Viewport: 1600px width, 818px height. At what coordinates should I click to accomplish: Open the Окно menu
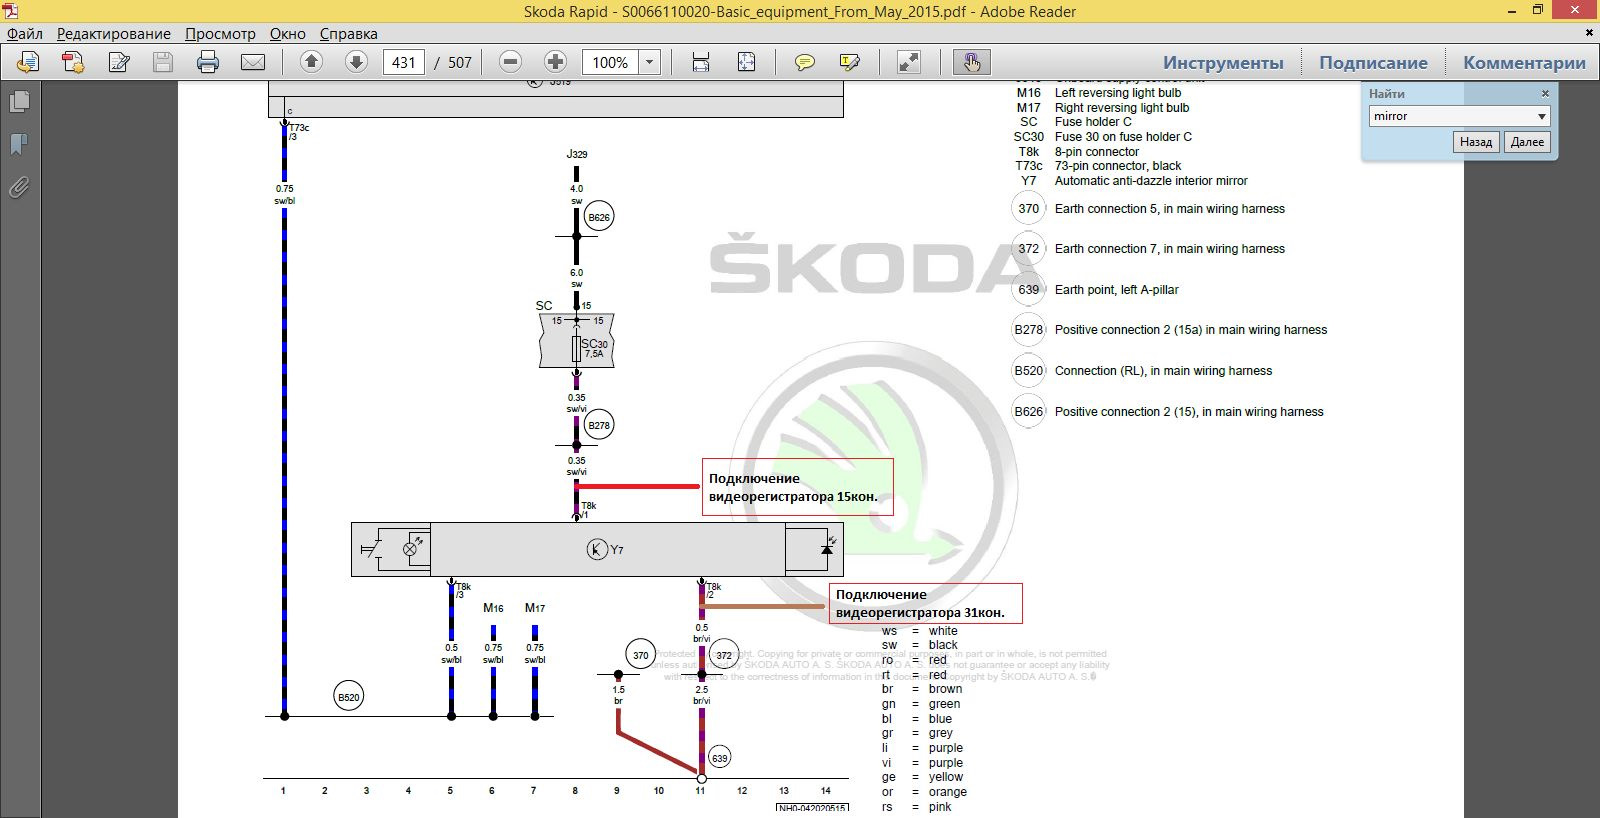[288, 33]
